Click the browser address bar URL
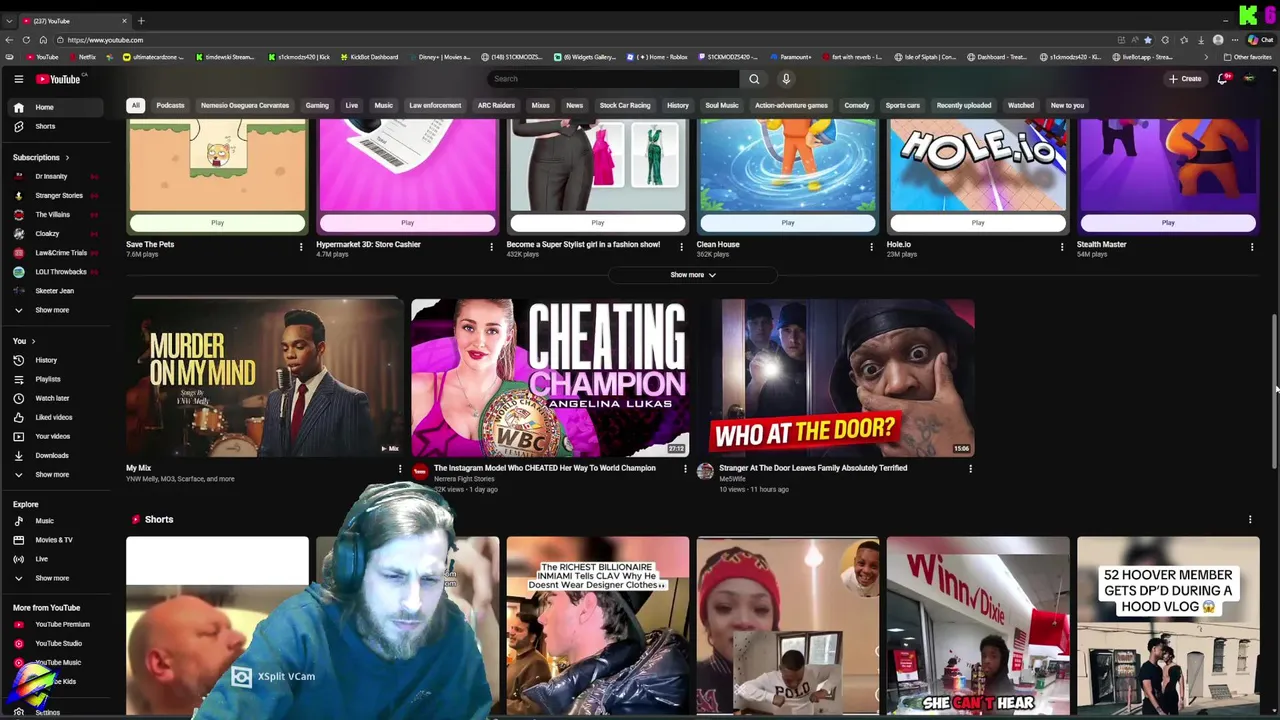The height and width of the screenshot is (720, 1280). pos(105,40)
